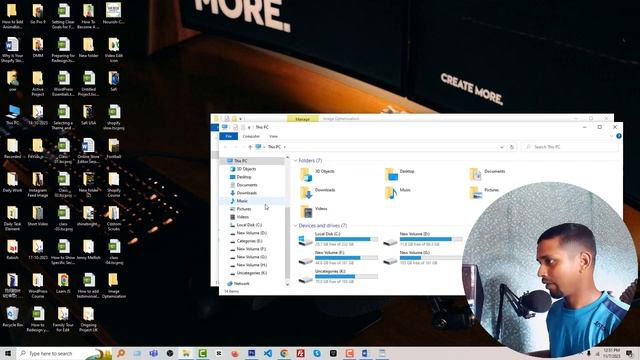Switch to Manage tab in the back Explorer window
Image resolution: width=640 pixels, height=360 pixels.
tap(302, 119)
